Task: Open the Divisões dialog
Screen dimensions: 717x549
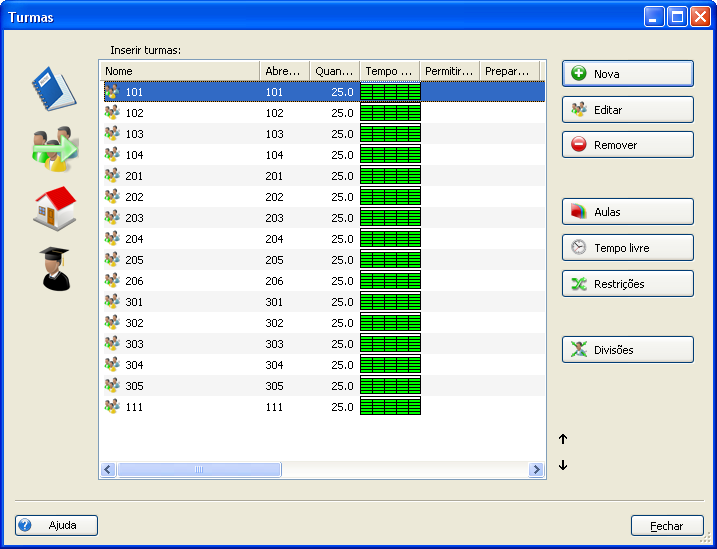Action: [x=627, y=350]
